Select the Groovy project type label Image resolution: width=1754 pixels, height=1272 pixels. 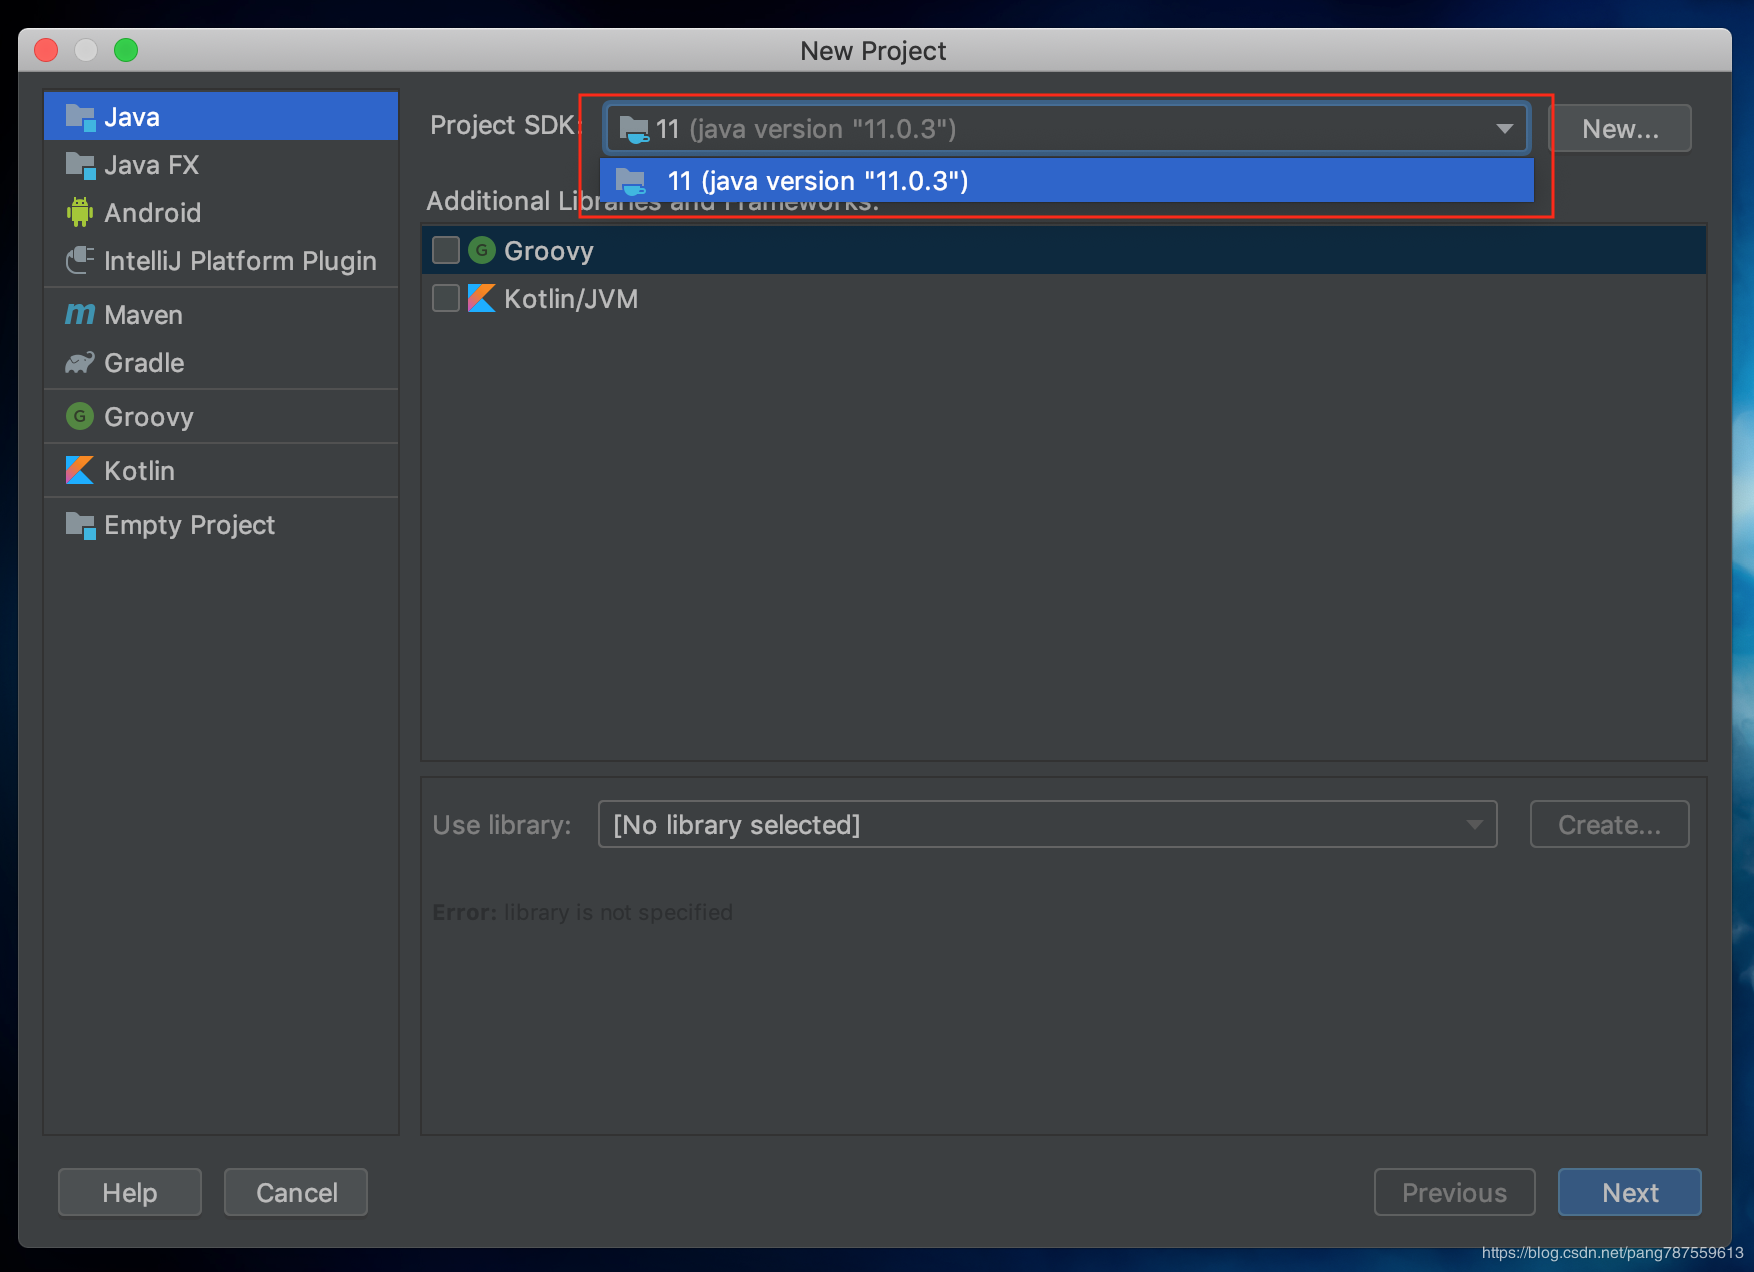(x=149, y=416)
